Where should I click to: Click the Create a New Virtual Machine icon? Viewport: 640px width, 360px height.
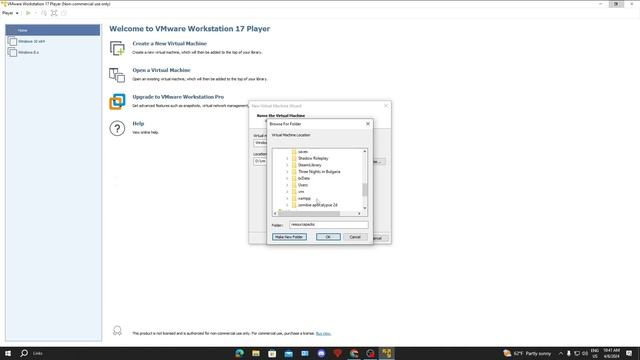tap(117, 48)
